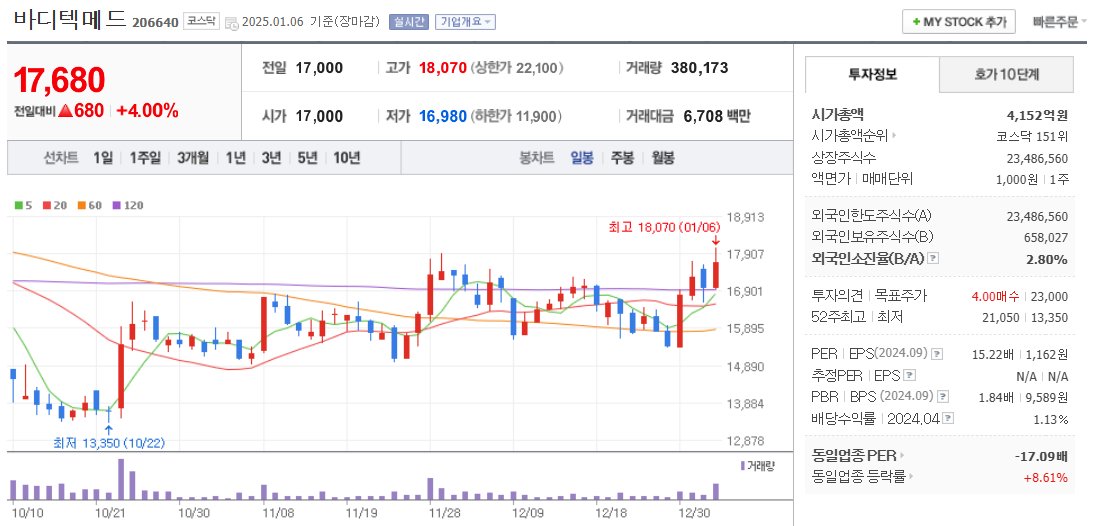Select the 3년 line chart period
The width and height of the screenshot is (1099, 526).
[x=271, y=158]
